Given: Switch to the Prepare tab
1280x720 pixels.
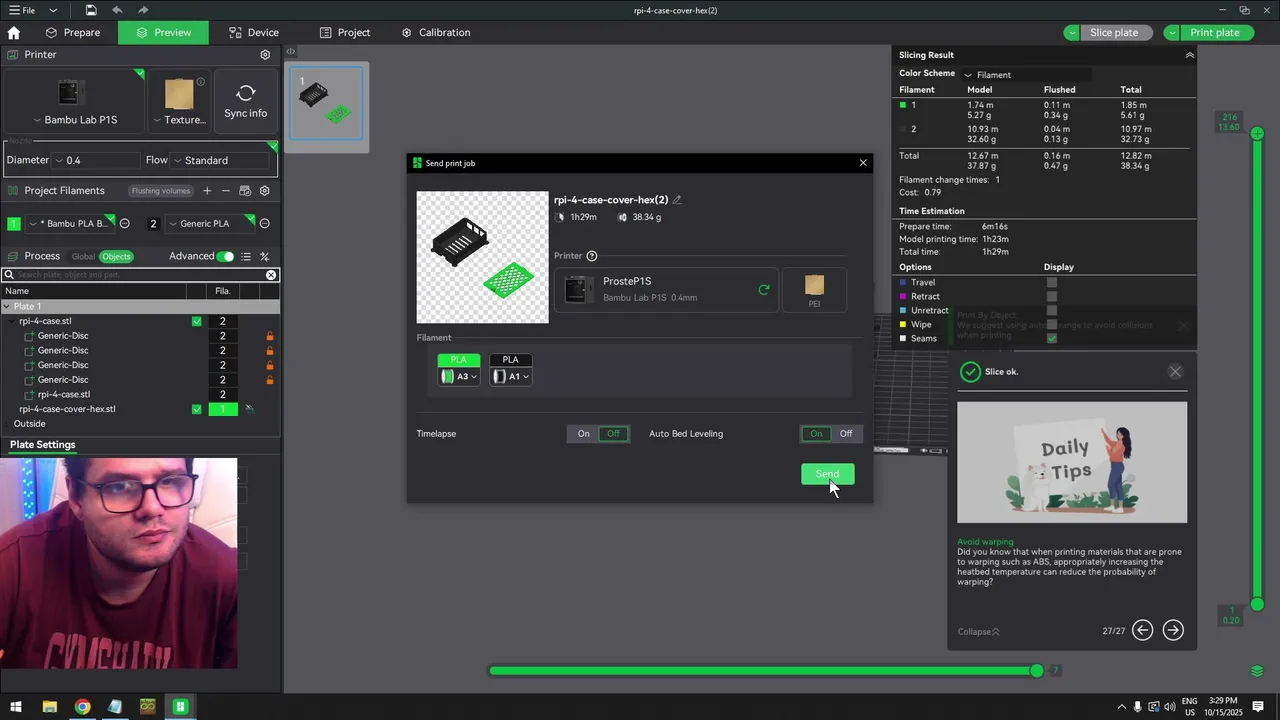Looking at the screenshot, I should tap(73, 33).
